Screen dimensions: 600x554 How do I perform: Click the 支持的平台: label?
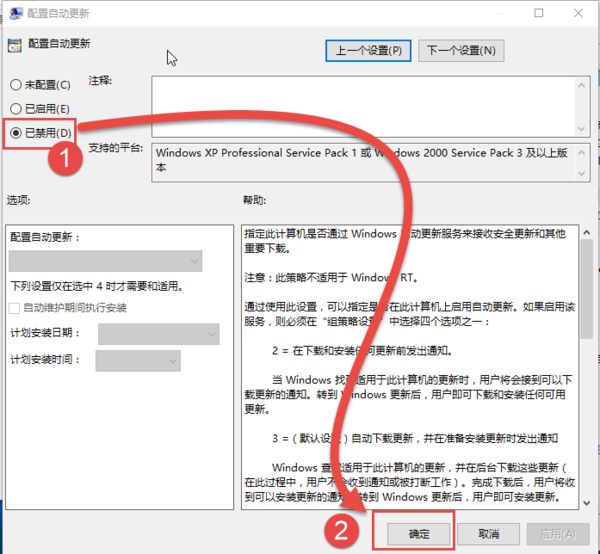click(x=116, y=148)
